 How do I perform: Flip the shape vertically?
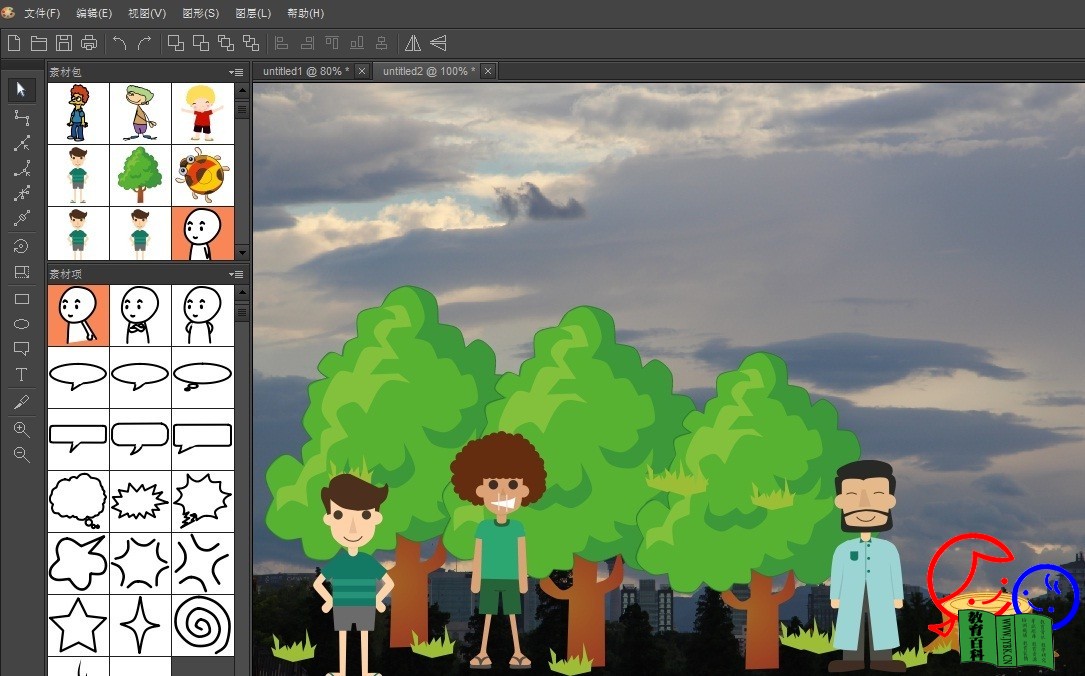438,44
